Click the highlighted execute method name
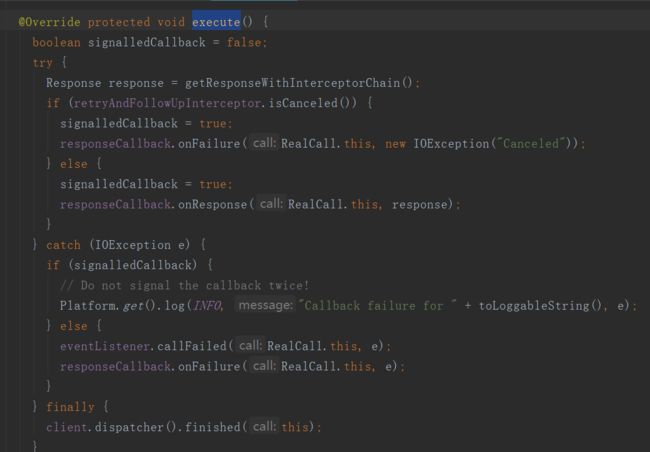The width and height of the screenshot is (650, 452). (216, 22)
